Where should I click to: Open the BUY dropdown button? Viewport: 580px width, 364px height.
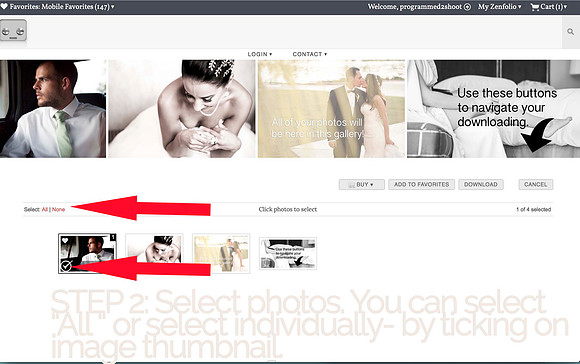tap(361, 185)
